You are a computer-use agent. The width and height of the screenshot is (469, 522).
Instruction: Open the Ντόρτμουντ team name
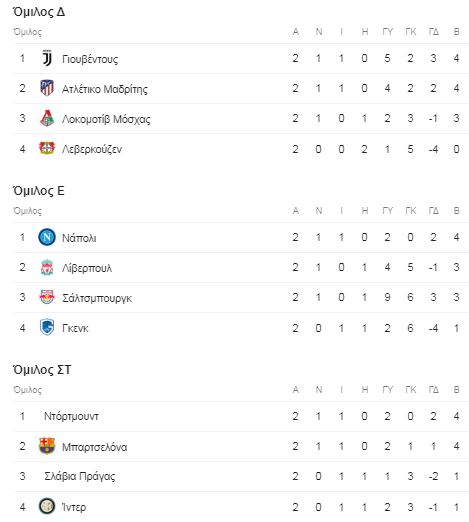(71, 416)
